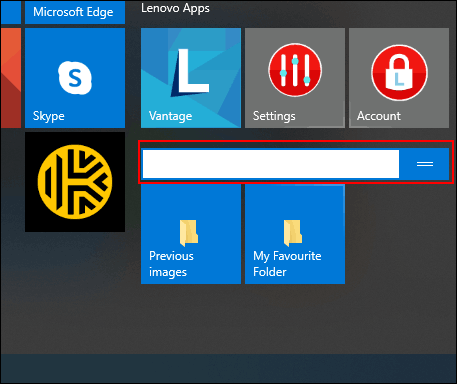
Task: Click the group name text field
Action: point(271,164)
